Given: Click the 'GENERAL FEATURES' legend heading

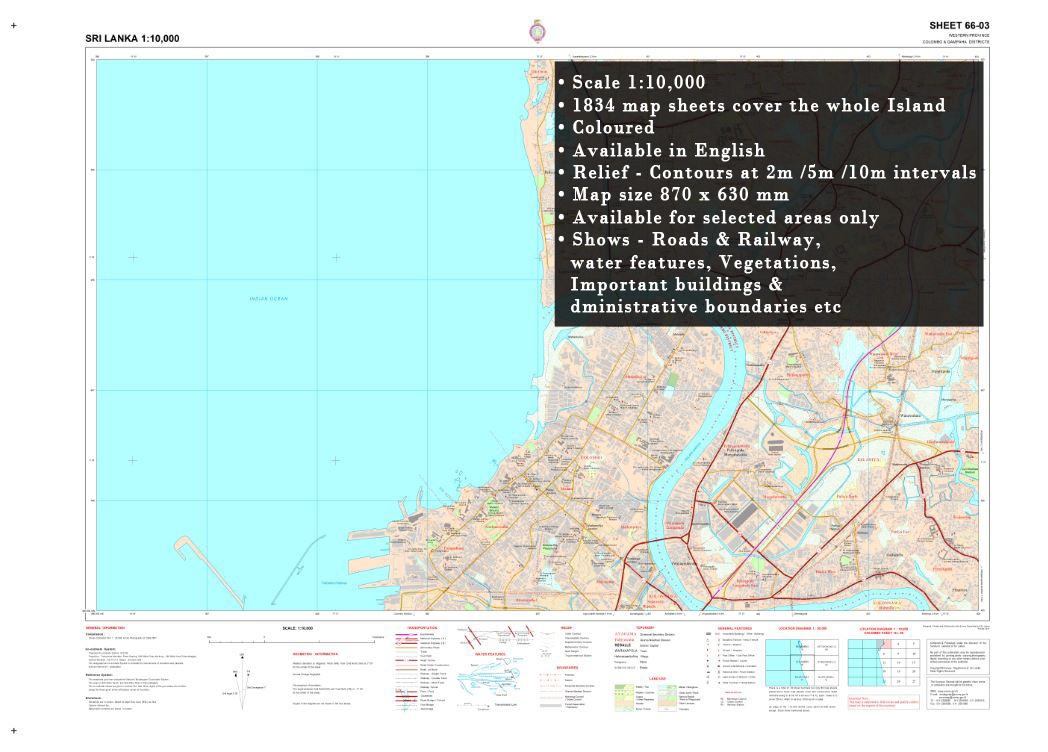Looking at the screenshot, I should click(x=735, y=628).
